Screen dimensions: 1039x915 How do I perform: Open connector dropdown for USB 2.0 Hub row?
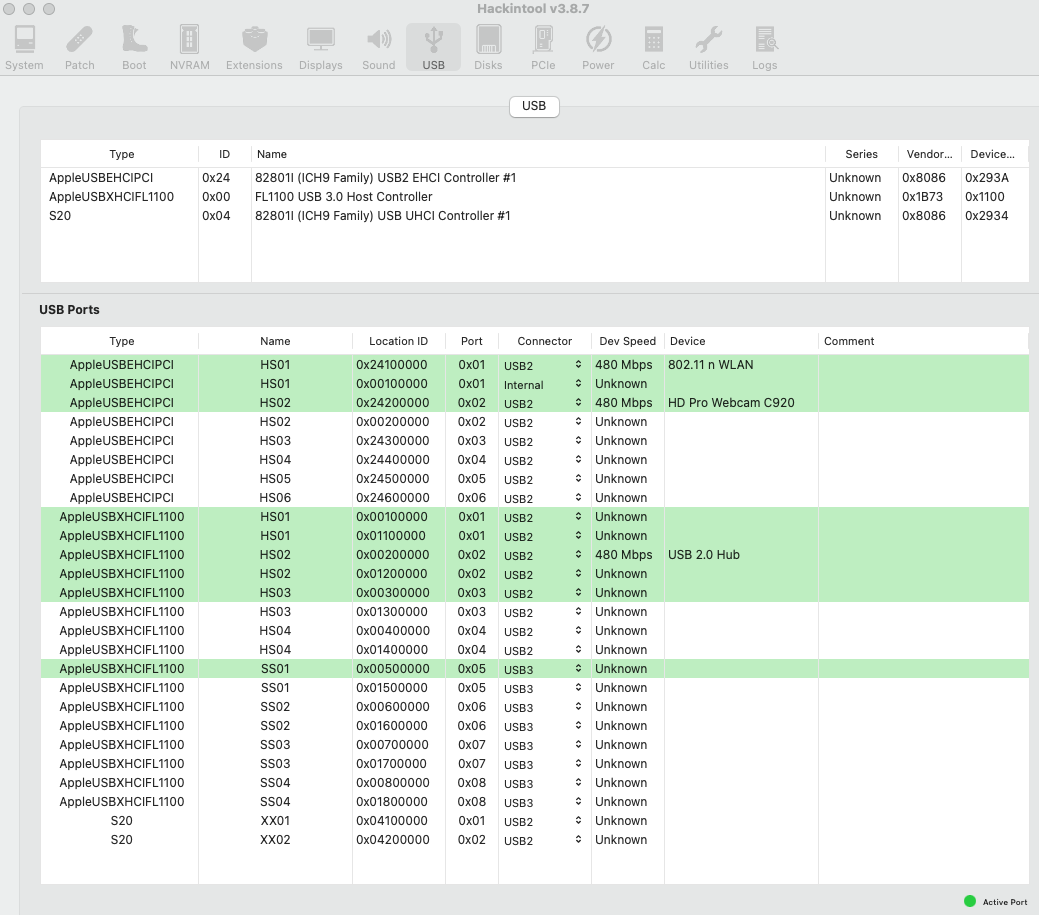[x=543, y=555]
